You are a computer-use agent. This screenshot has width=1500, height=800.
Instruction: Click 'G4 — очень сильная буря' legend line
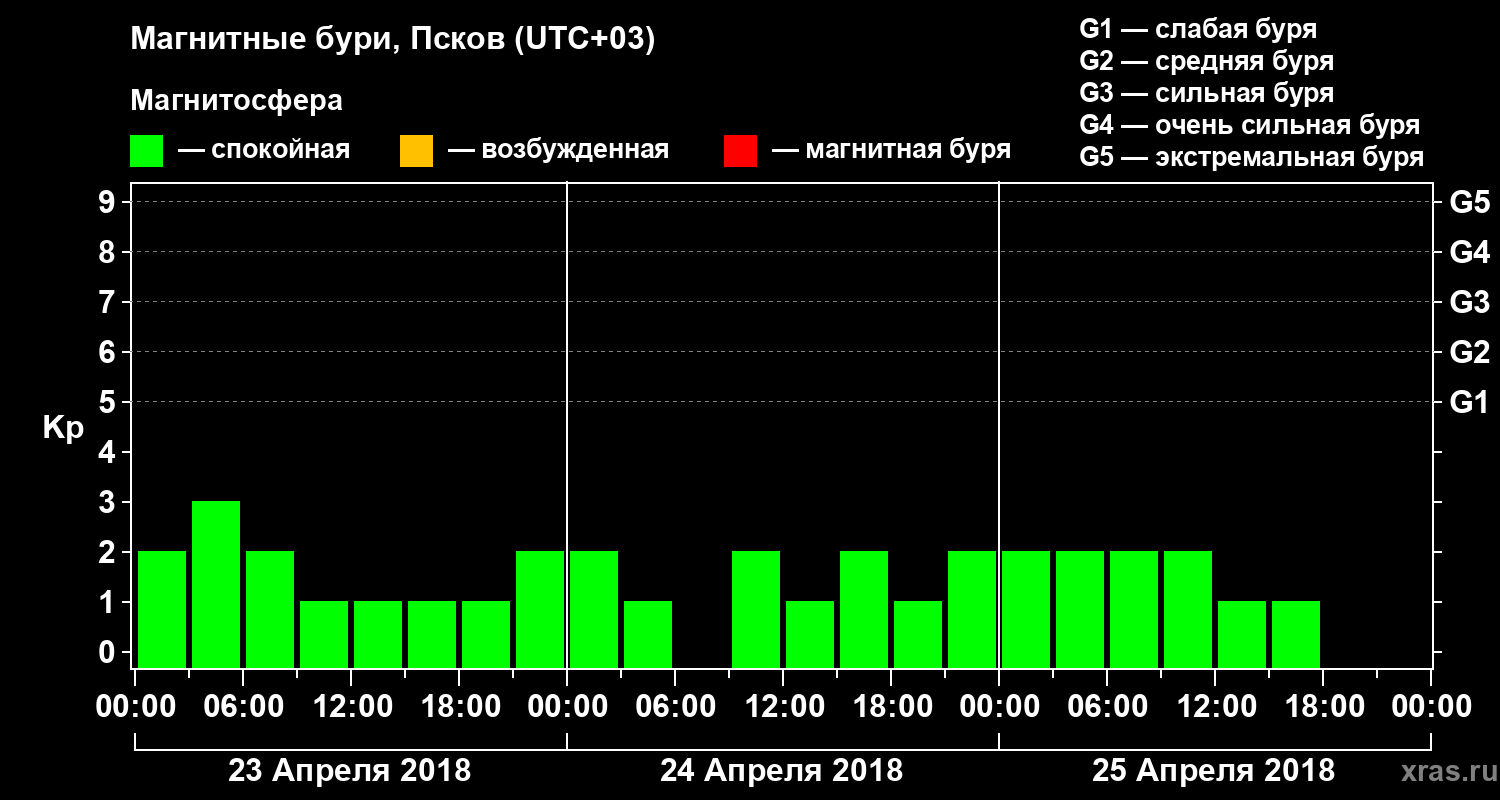pyautogui.click(x=1250, y=125)
